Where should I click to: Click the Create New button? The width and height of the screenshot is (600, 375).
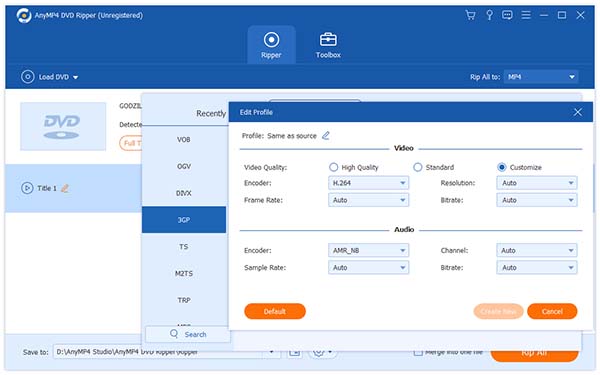coord(498,311)
